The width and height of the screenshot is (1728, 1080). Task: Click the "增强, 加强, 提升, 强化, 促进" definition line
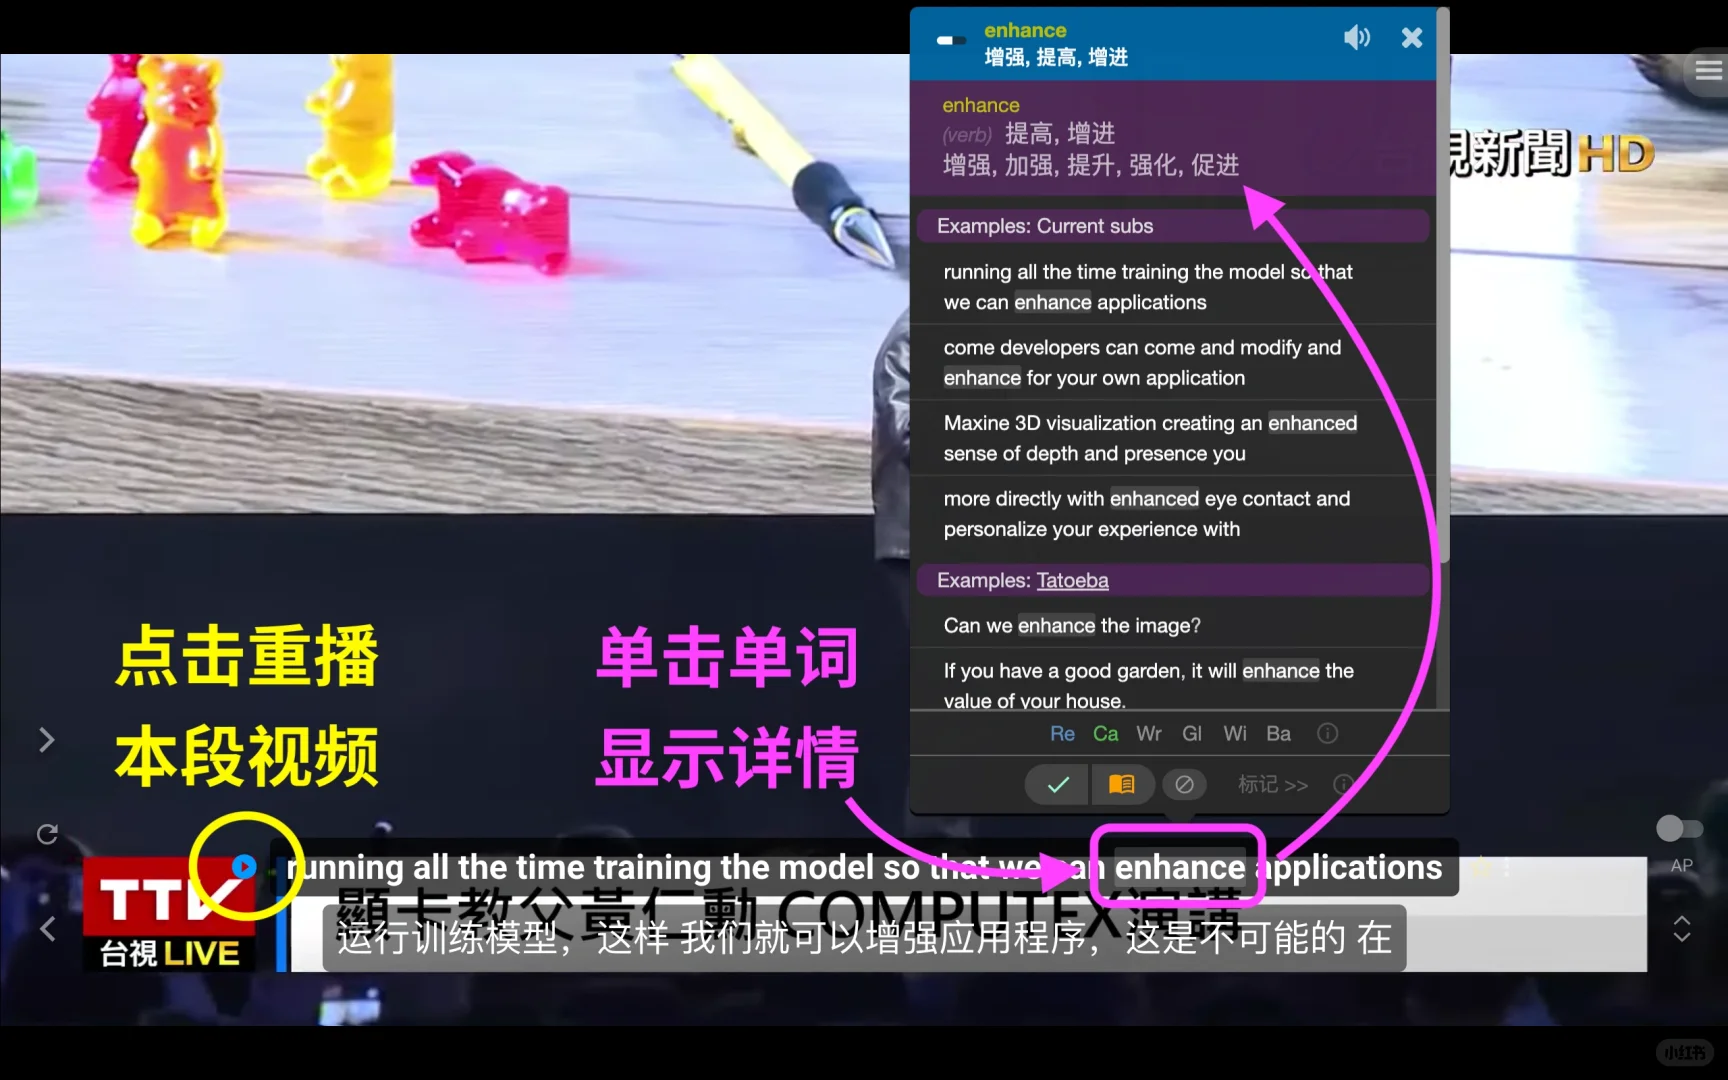(1091, 165)
